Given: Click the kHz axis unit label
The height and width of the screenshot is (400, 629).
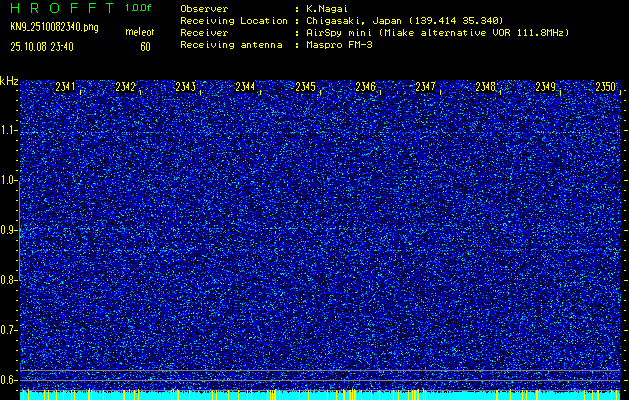Looking at the screenshot, I should [9, 81].
